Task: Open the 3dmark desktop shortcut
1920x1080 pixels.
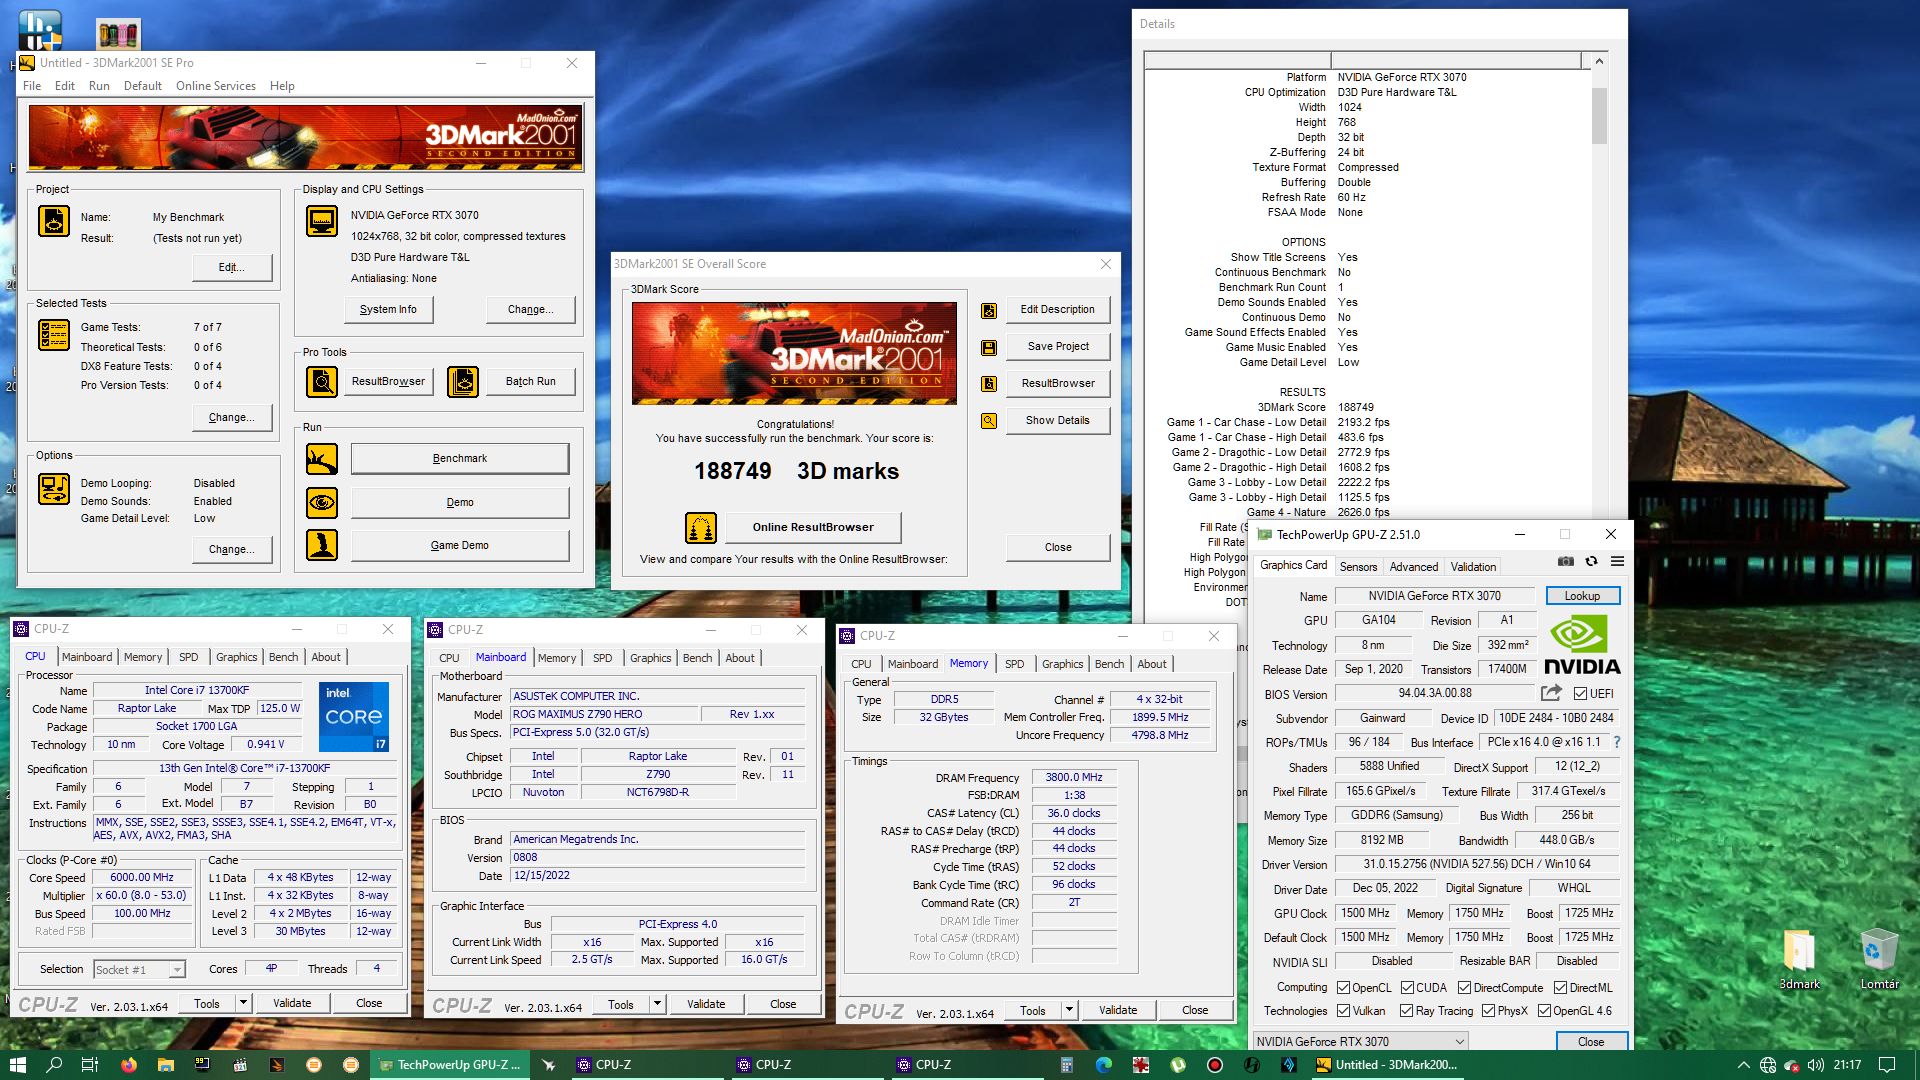Action: tap(1798, 960)
